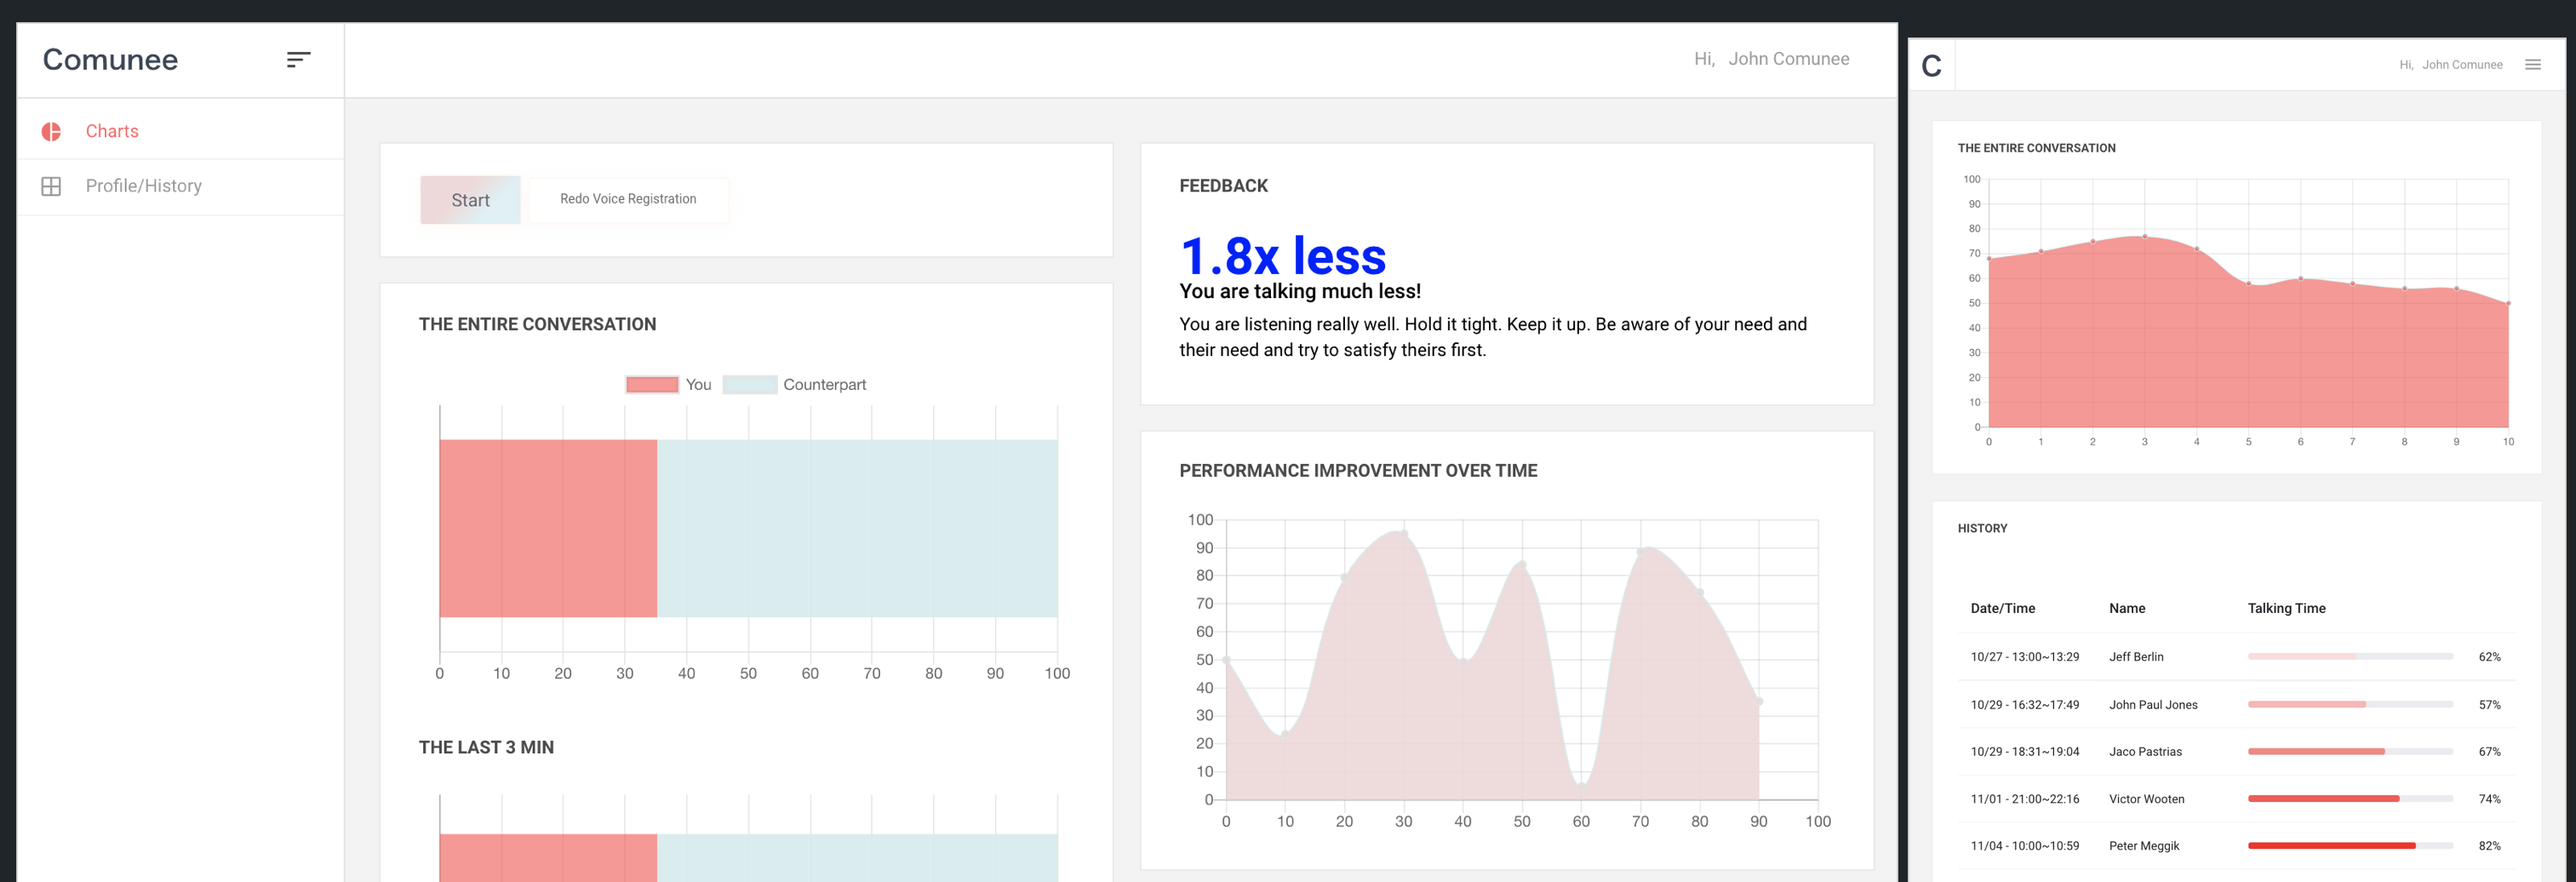
Task: Click the Counterpart blue bar in Entire Conversation chart
Action: tap(857, 528)
